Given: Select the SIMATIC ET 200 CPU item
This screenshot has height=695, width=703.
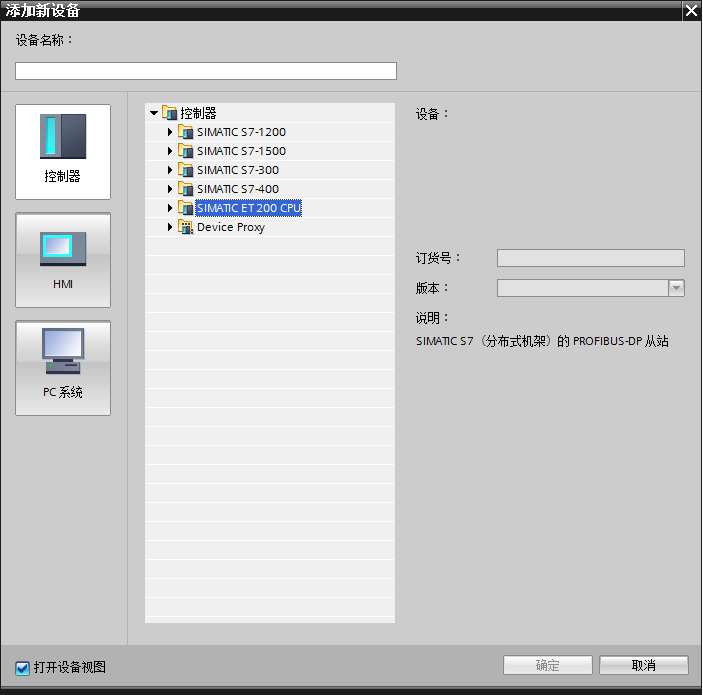Looking at the screenshot, I should pos(248,208).
